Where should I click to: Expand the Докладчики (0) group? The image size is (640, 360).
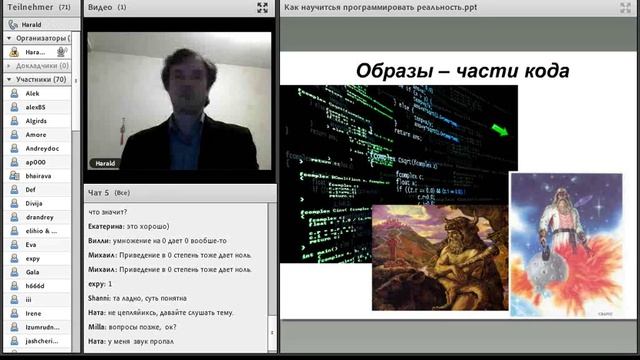[x=9, y=66]
